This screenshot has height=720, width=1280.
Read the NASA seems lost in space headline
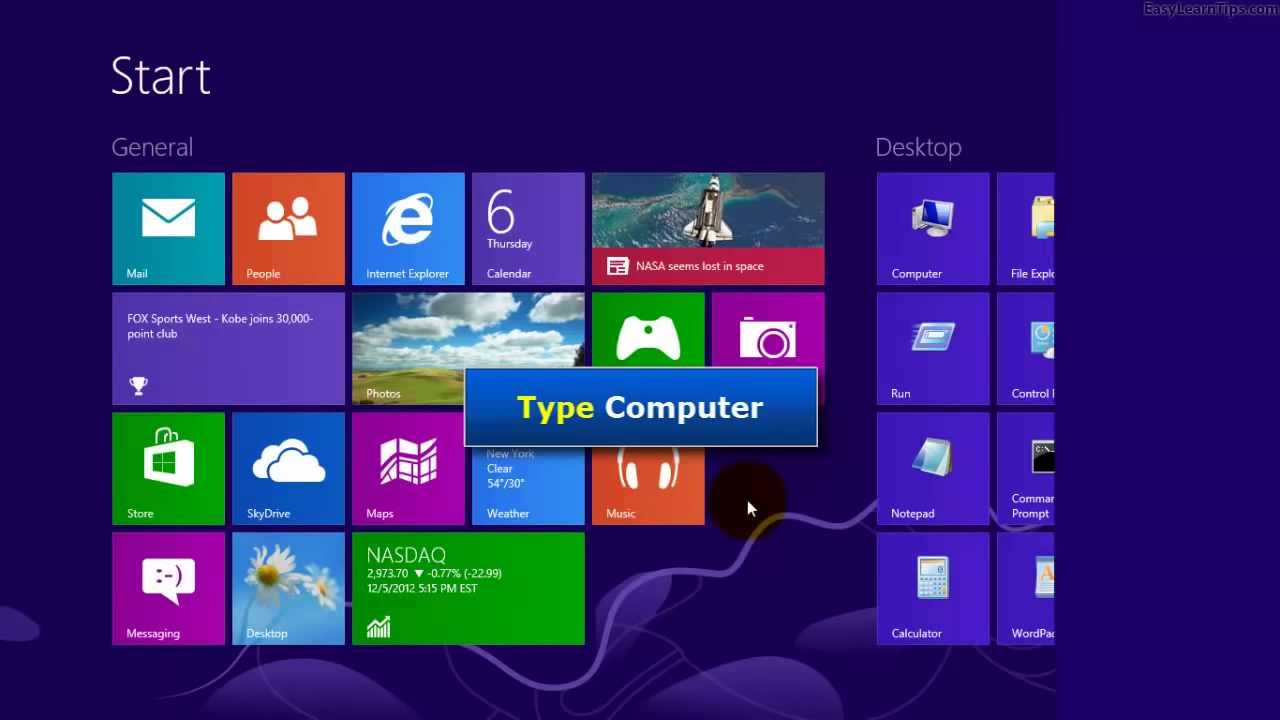pos(708,228)
